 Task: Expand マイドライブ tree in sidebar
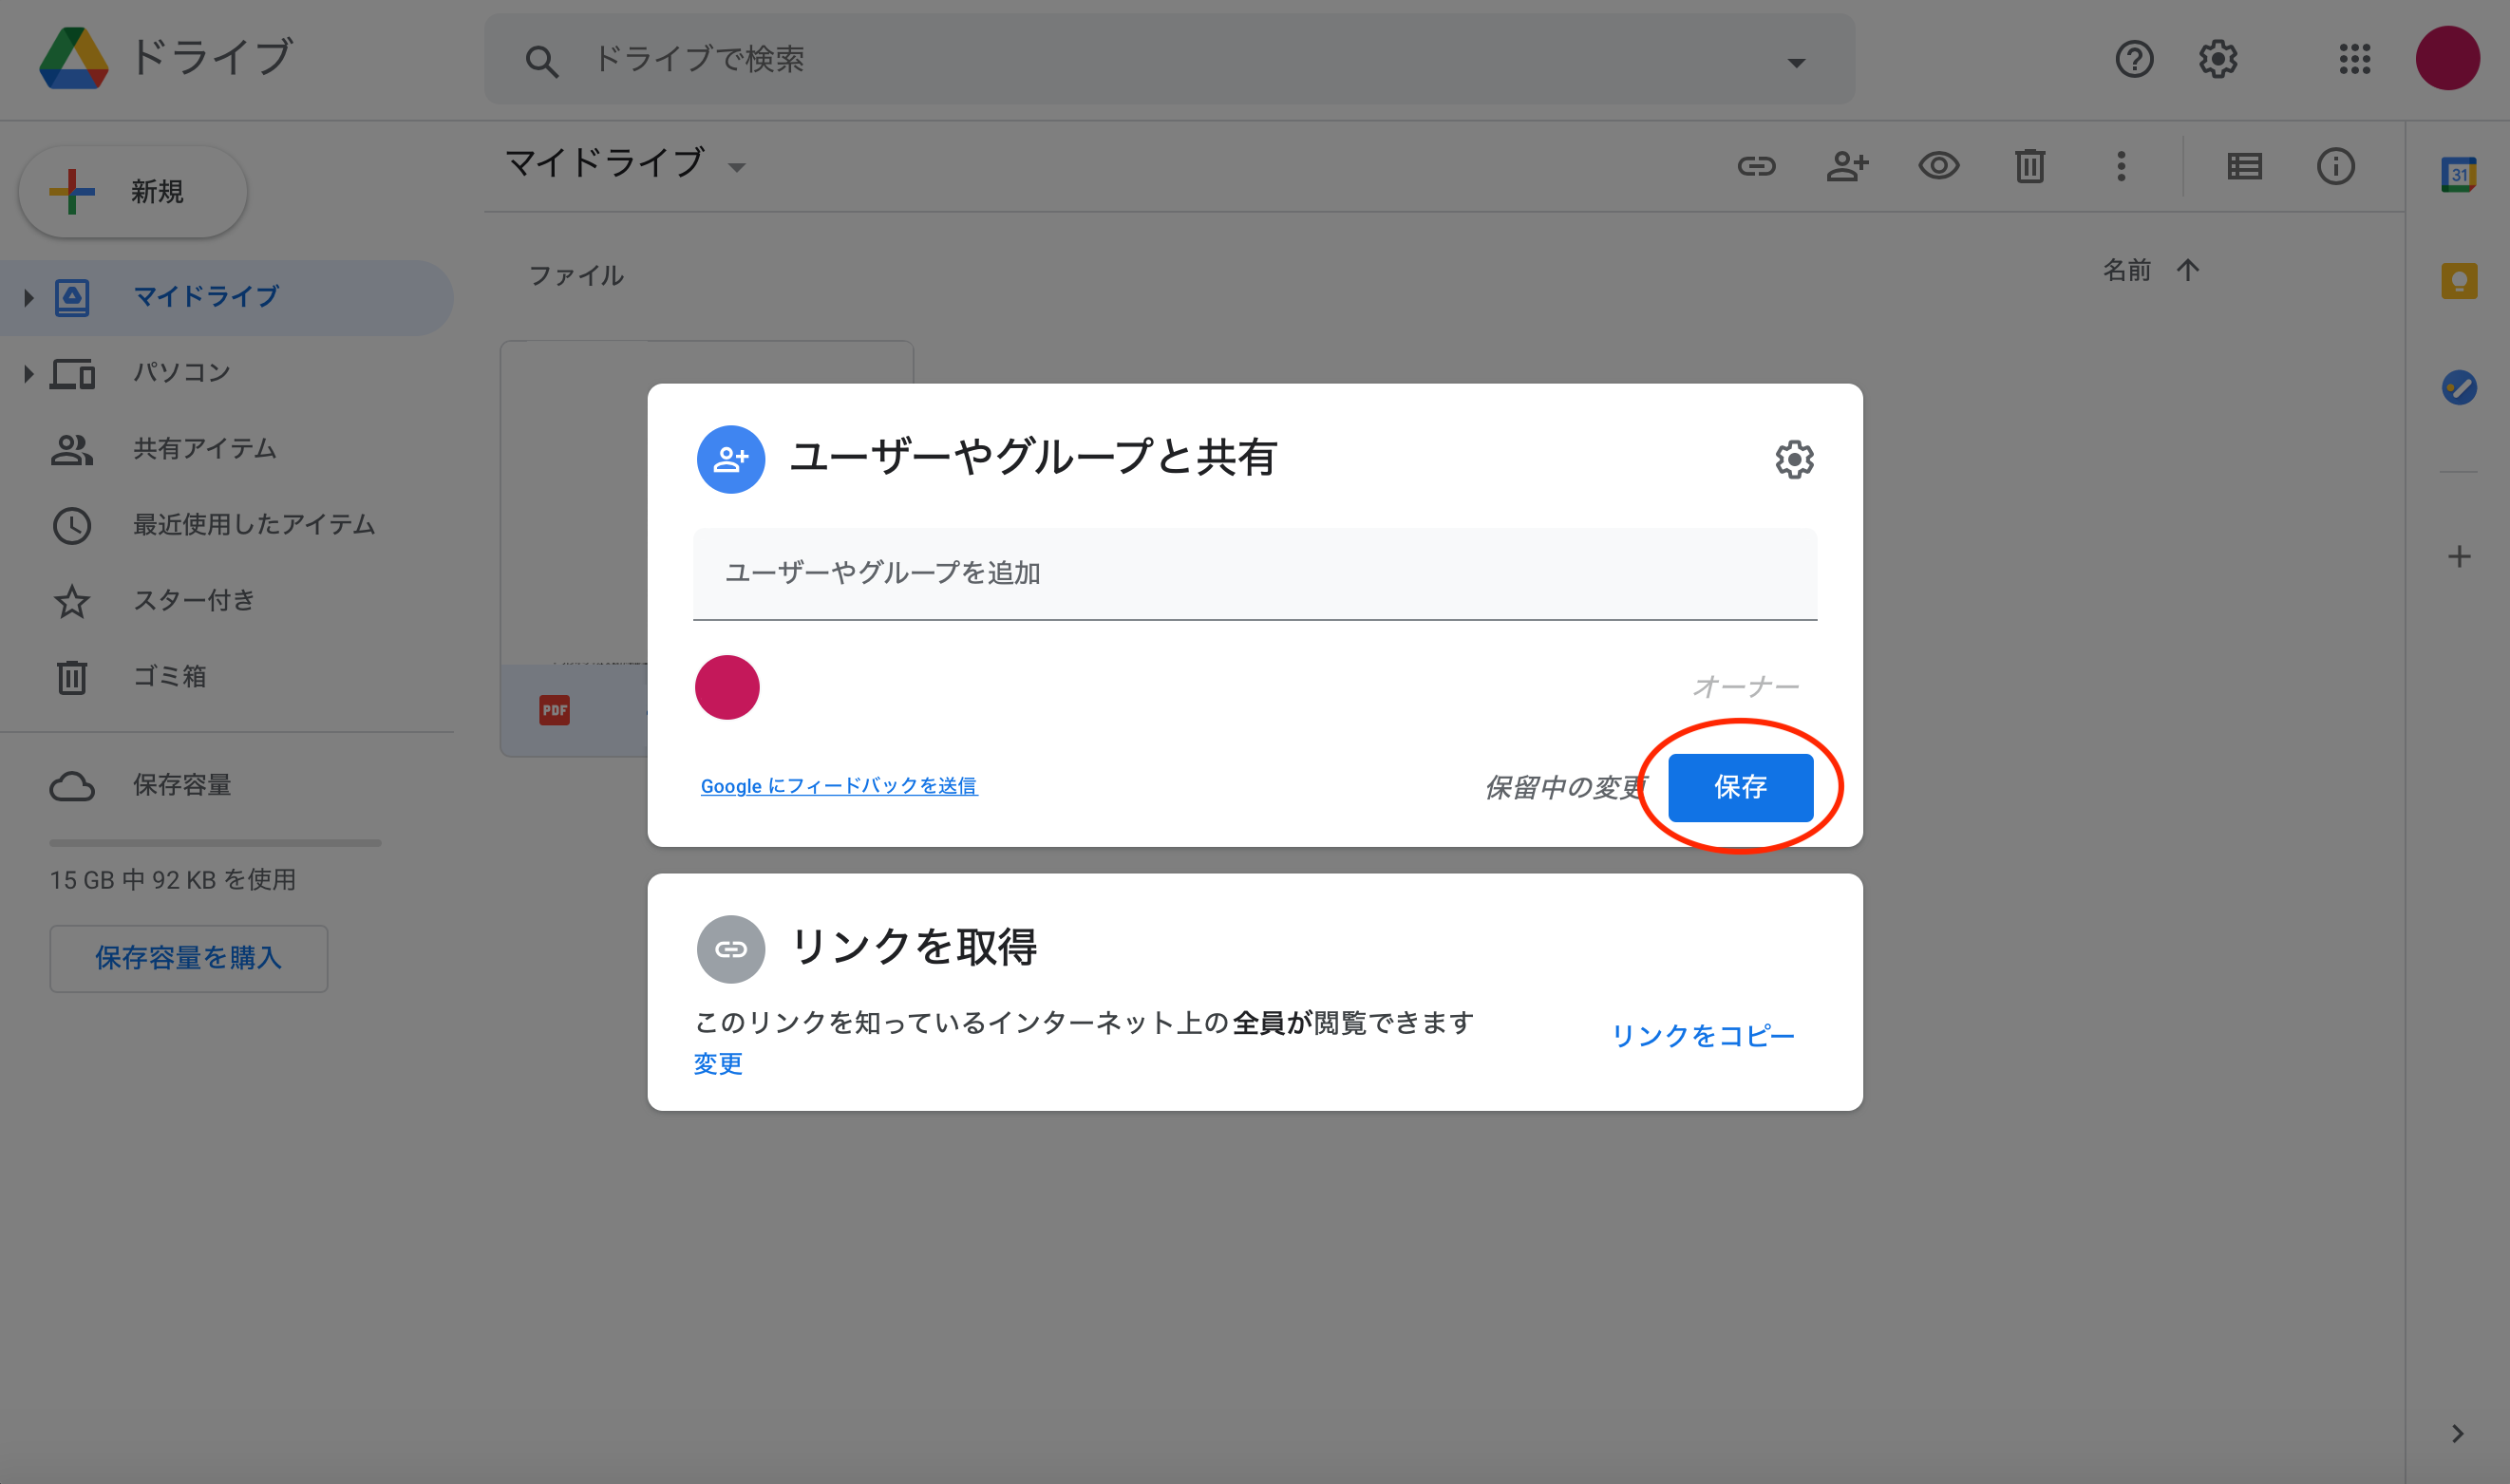(28, 297)
